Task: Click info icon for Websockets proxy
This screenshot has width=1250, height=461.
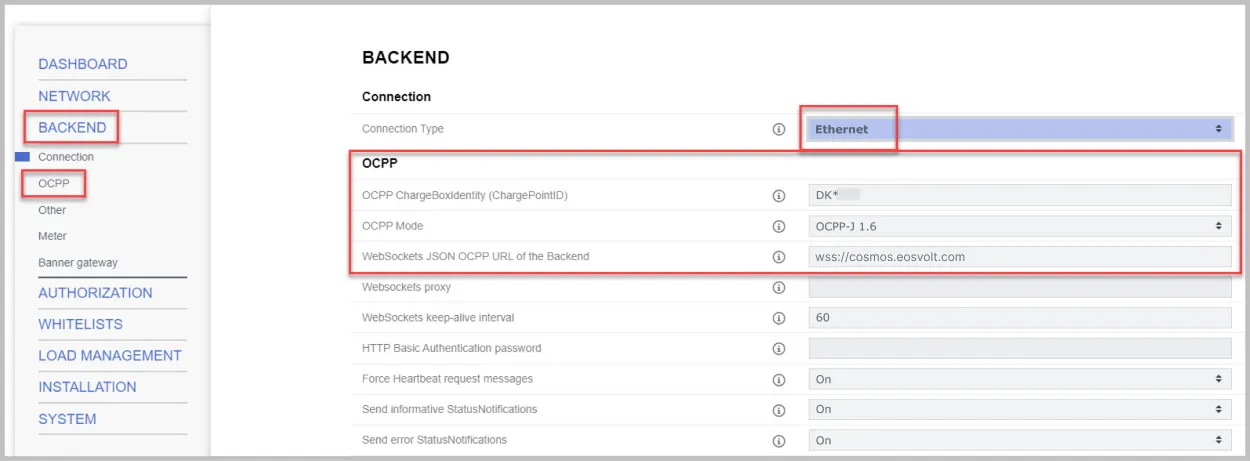Action: (x=779, y=288)
